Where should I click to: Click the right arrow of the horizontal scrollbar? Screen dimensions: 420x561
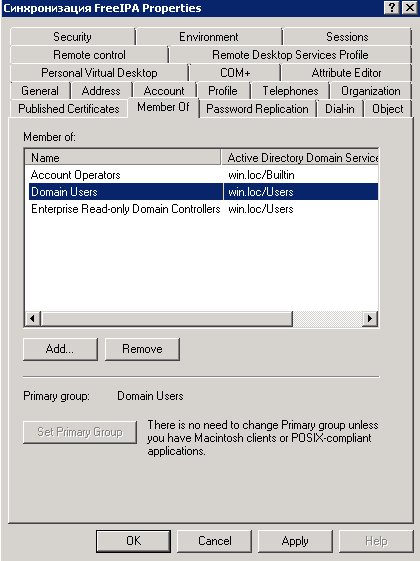tap(370, 318)
